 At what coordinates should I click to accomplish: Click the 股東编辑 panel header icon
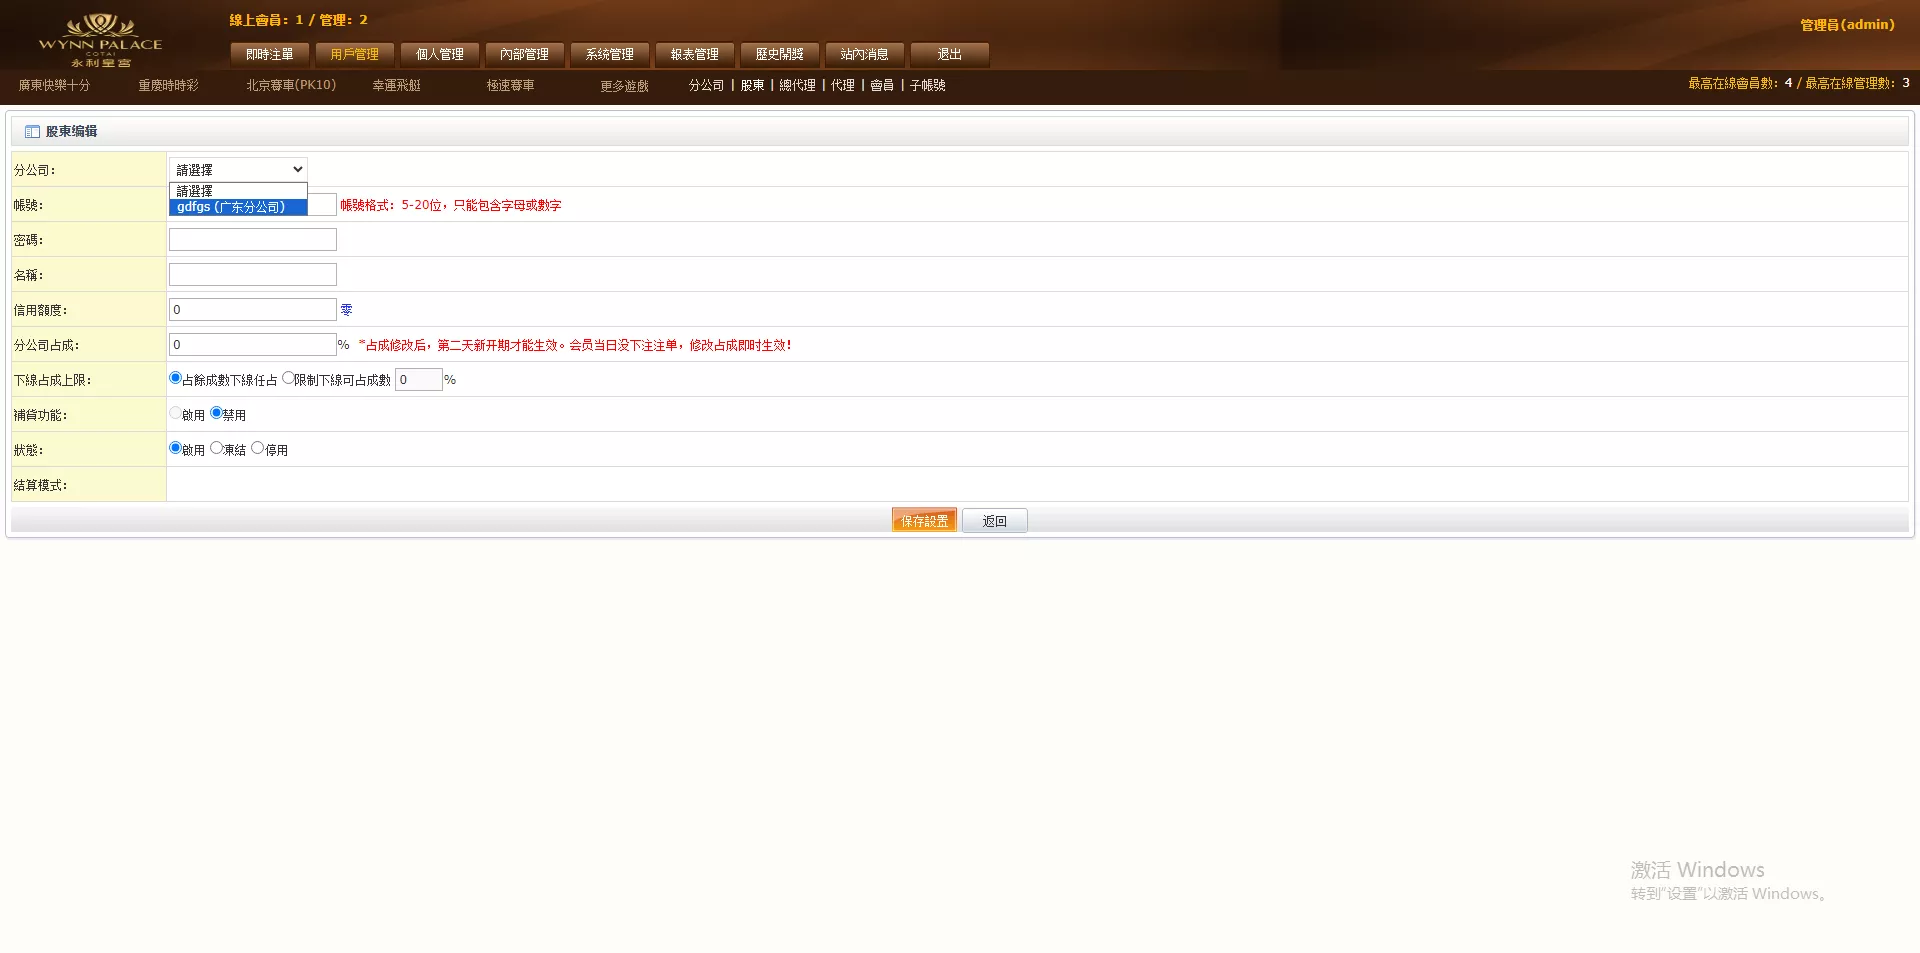coord(32,132)
